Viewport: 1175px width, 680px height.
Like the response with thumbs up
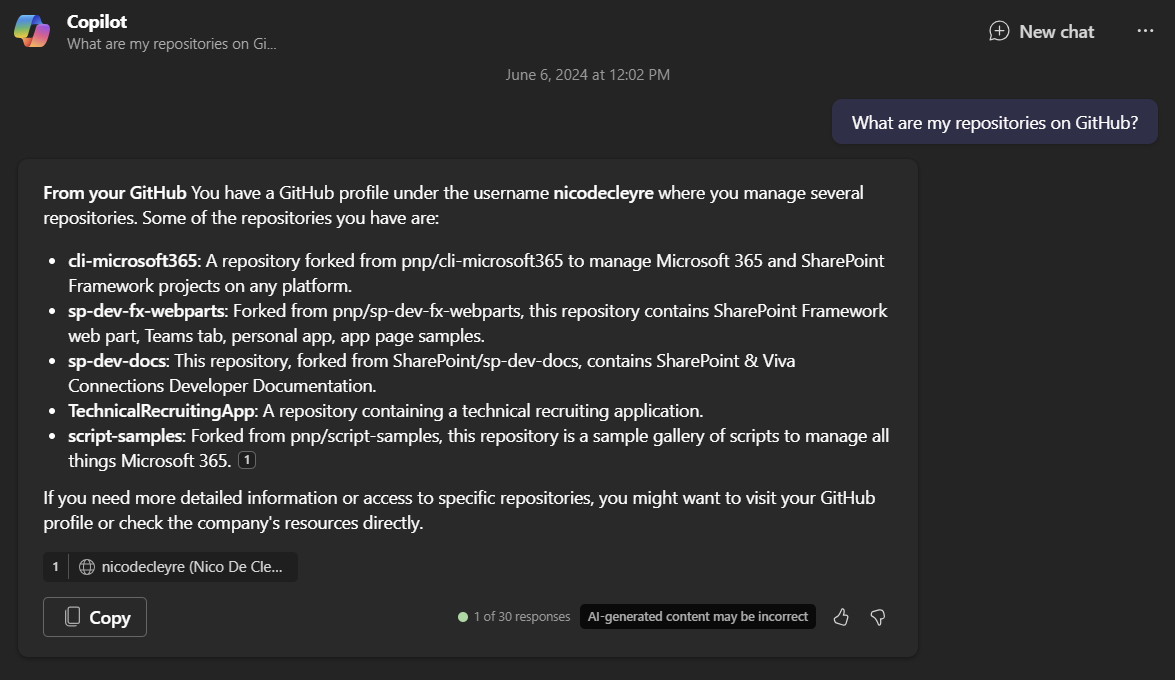841,617
